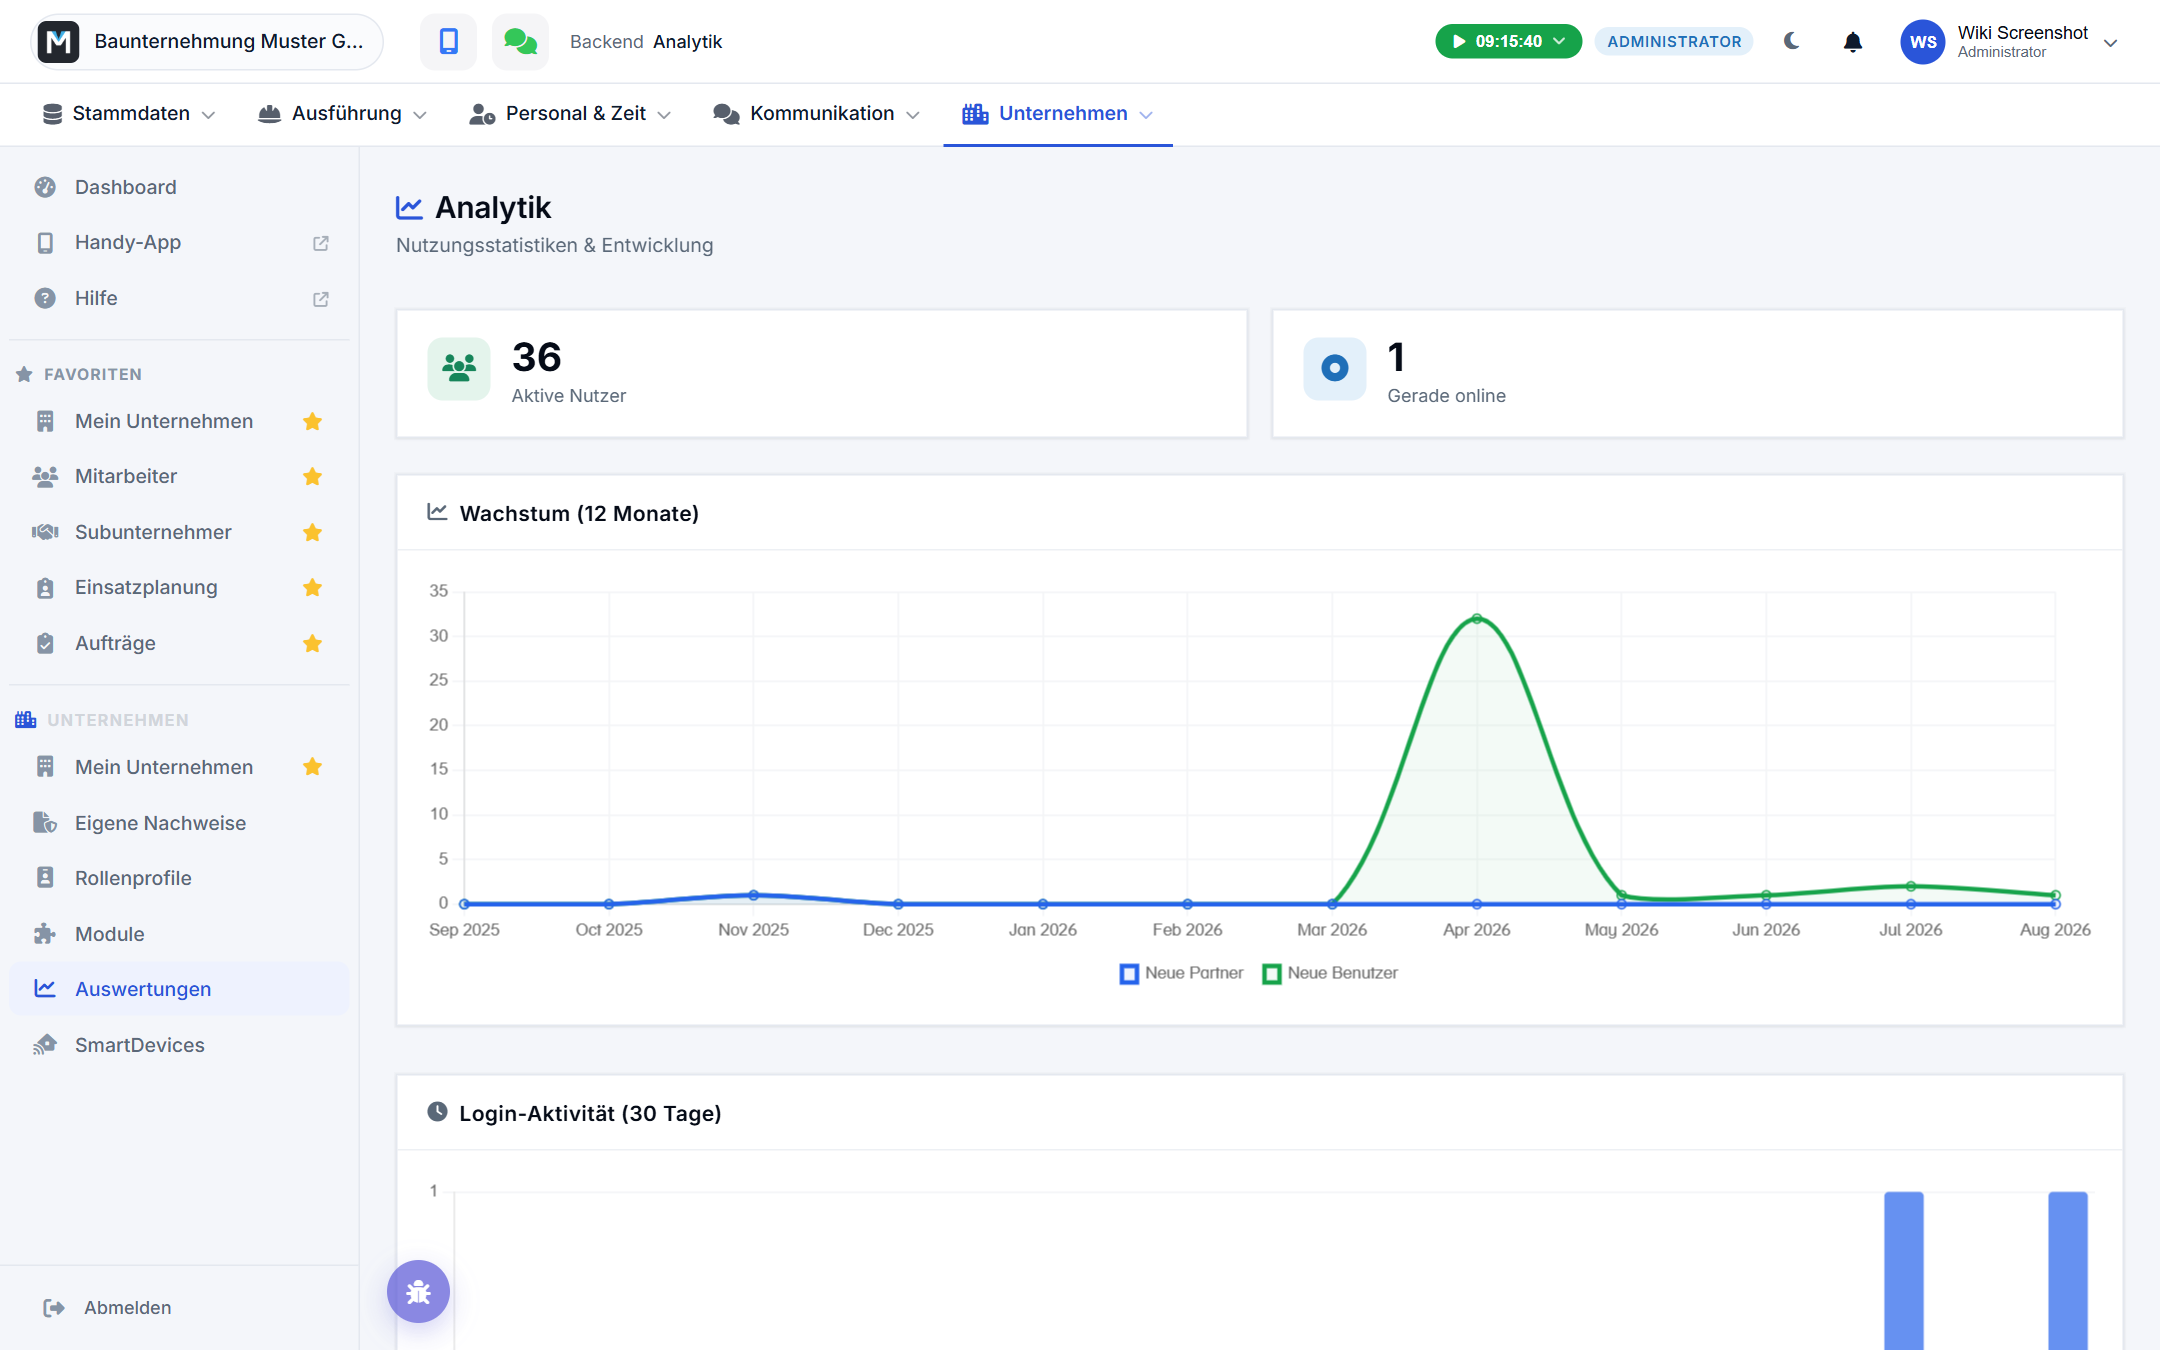Click the Module puzzle icon

45,934
